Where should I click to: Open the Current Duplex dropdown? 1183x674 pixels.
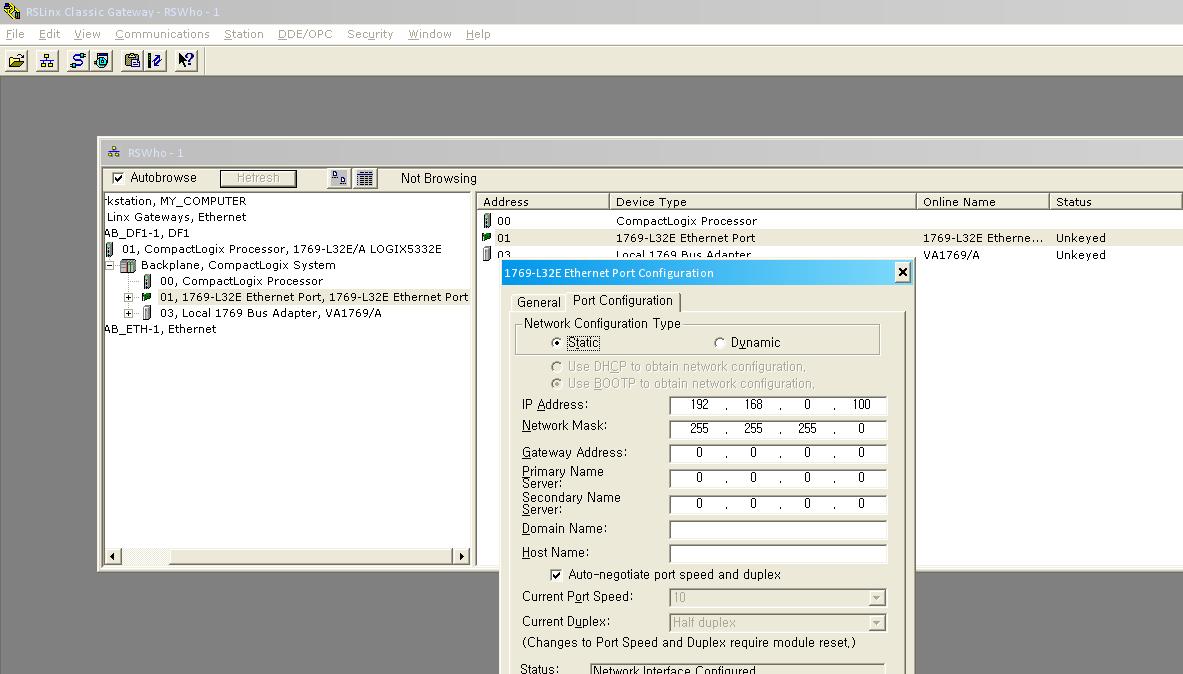click(876, 623)
